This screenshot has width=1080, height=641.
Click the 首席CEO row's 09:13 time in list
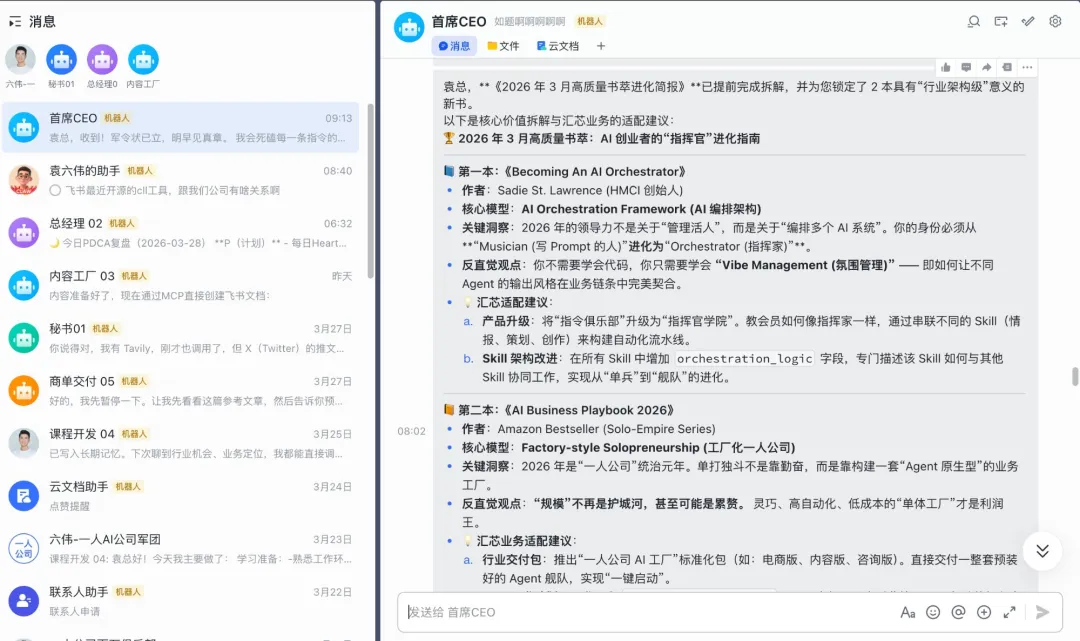(338, 118)
